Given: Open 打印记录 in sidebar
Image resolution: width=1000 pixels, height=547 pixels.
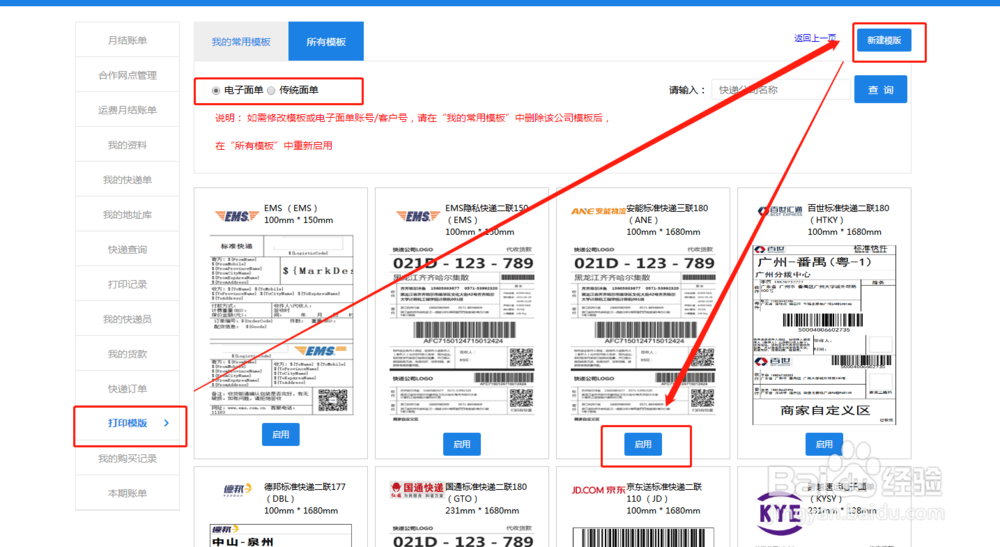Looking at the screenshot, I should [128, 284].
